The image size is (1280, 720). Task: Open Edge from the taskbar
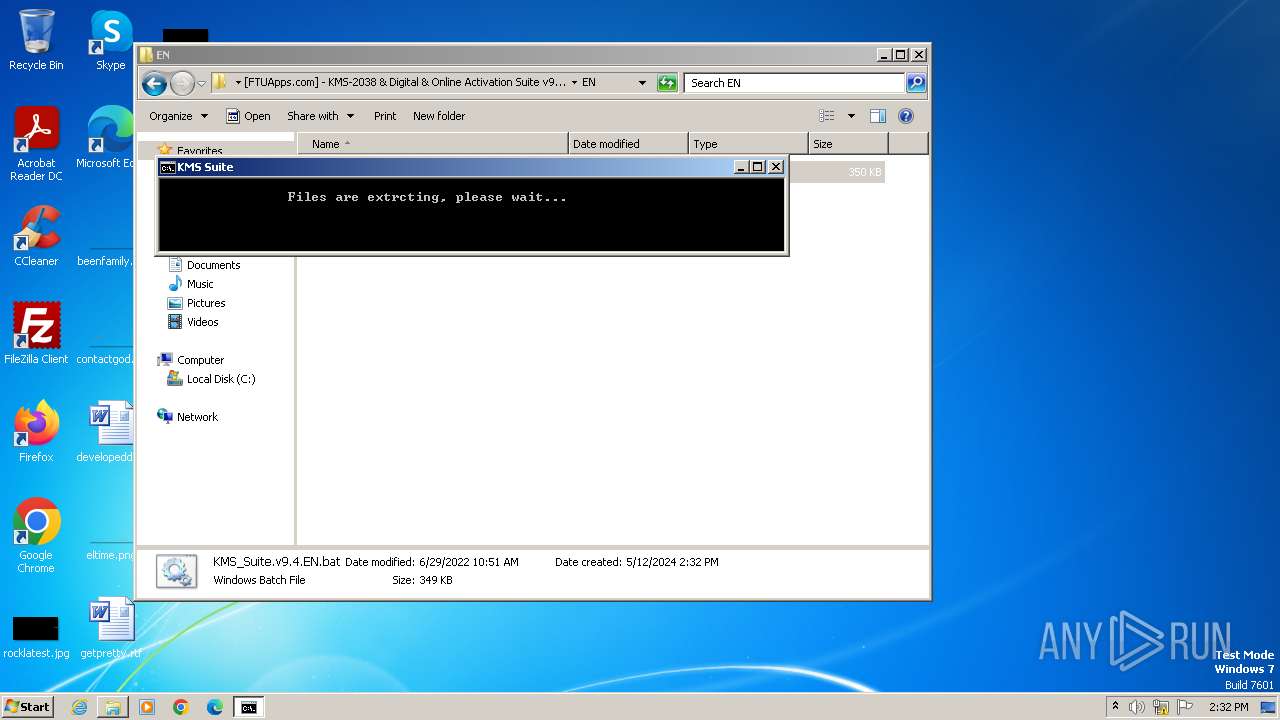(x=215, y=707)
